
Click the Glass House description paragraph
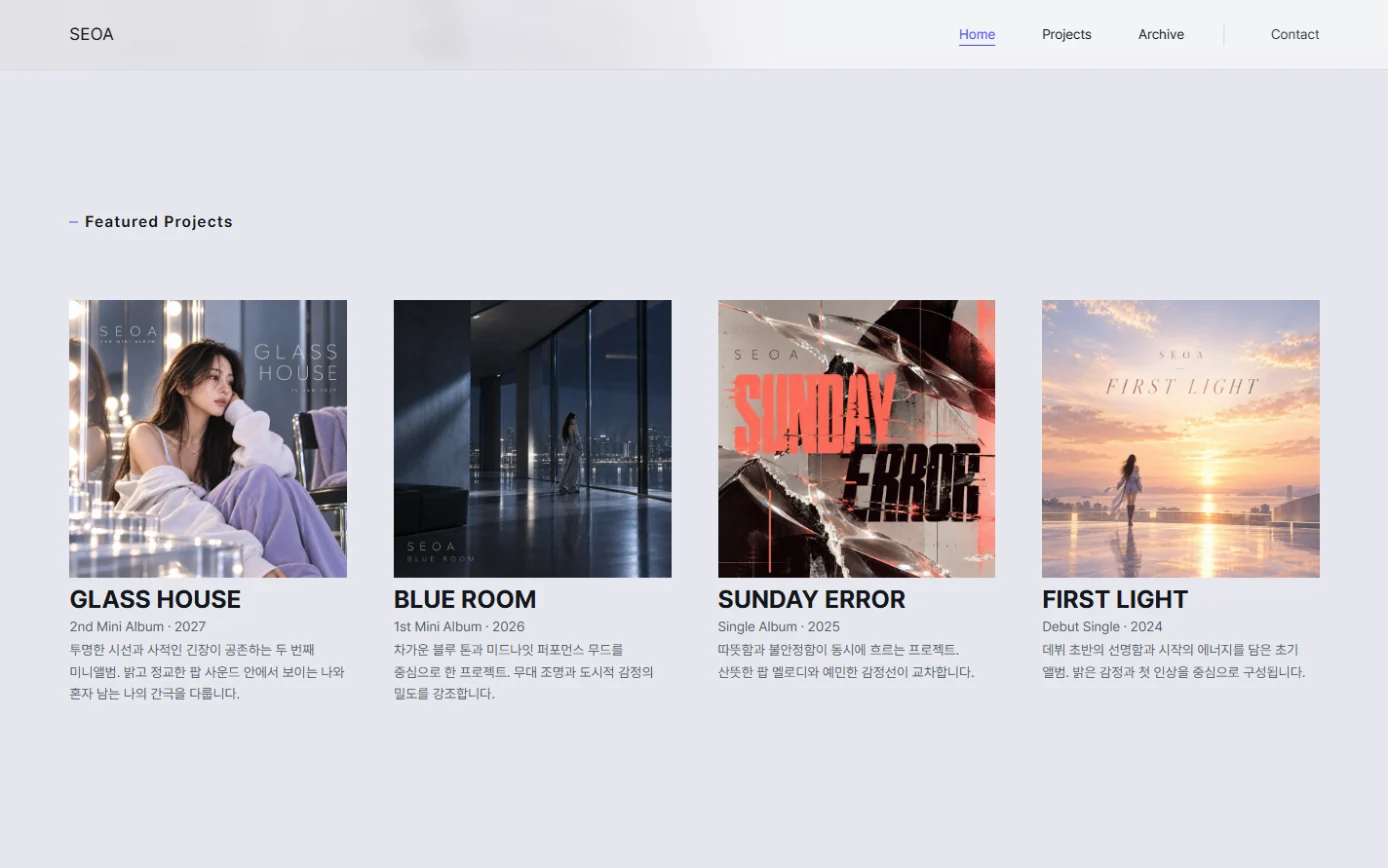coord(207,672)
